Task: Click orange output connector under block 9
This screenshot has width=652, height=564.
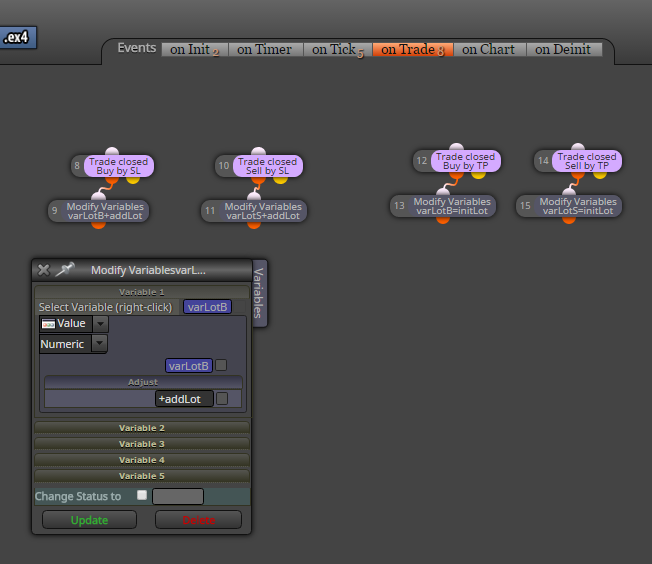Action: [99, 225]
